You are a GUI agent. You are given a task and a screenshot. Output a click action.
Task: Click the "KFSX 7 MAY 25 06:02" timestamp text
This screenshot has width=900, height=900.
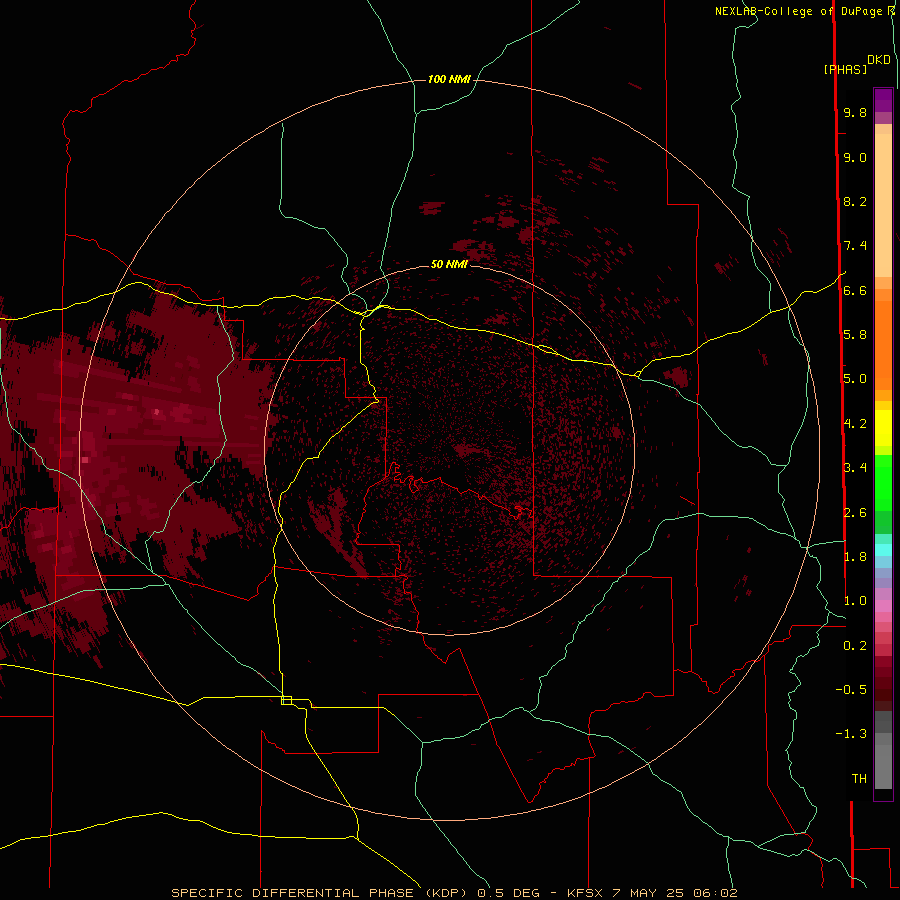[x=652, y=893]
